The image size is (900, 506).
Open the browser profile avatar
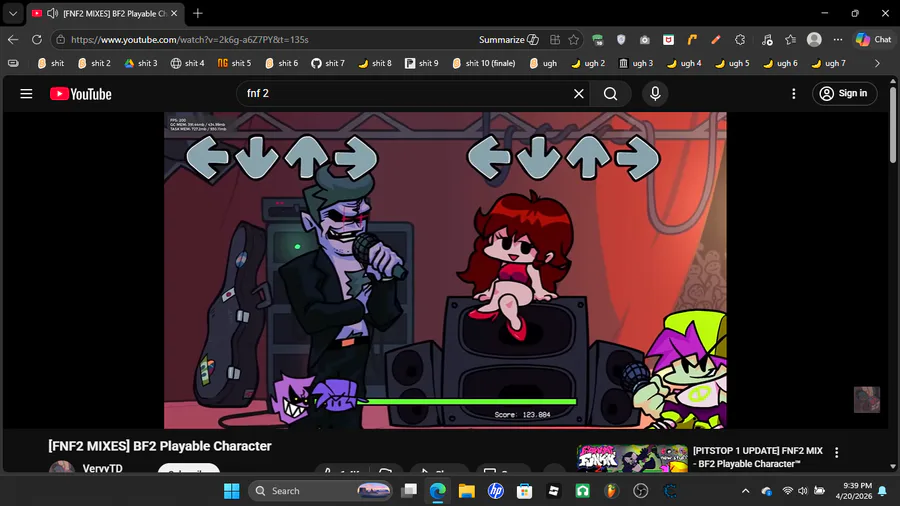814,40
